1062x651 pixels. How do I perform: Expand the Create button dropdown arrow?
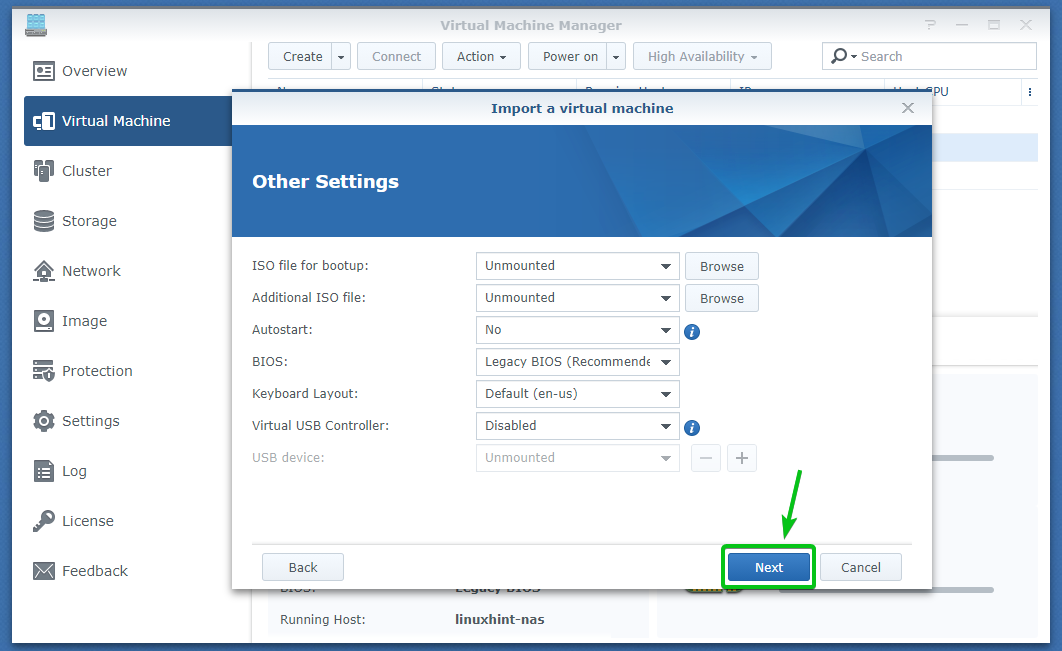click(341, 56)
